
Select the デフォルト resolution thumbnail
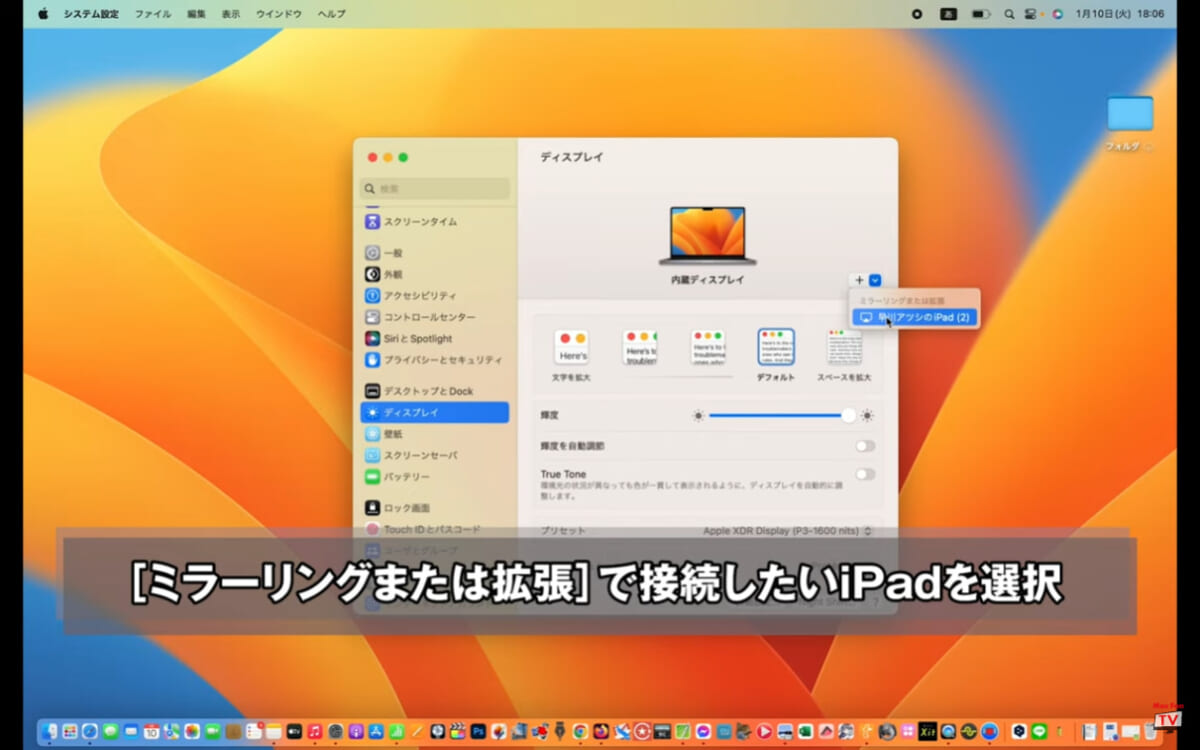coord(776,346)
